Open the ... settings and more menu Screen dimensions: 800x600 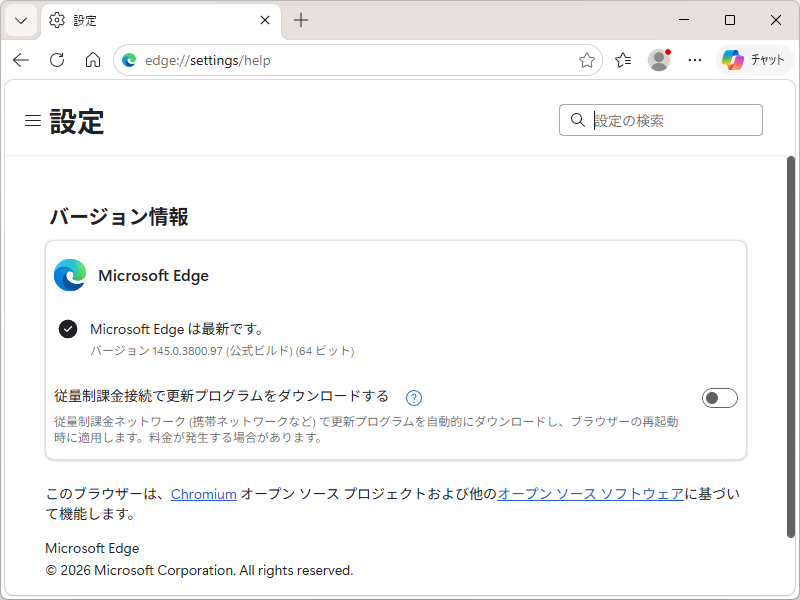tap(695, 59)
